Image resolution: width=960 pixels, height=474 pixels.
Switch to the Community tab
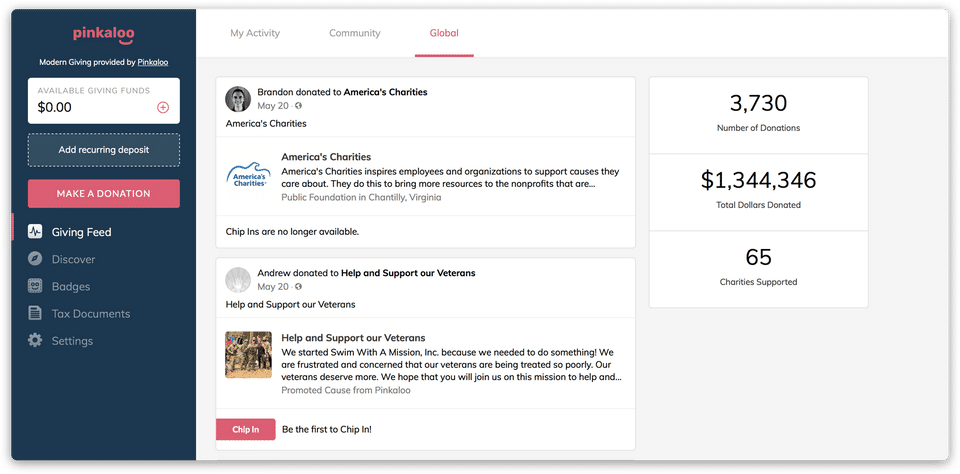coord(354,33)
